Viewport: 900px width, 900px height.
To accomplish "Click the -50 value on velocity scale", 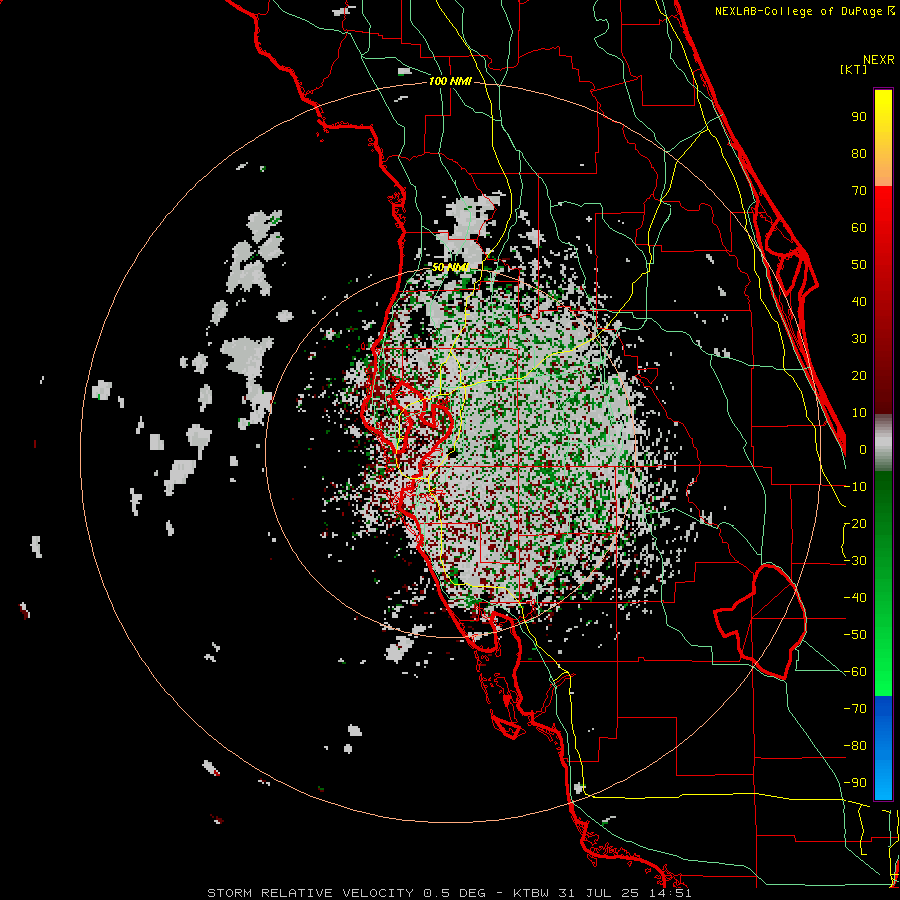I will click(x=855, y=635).
